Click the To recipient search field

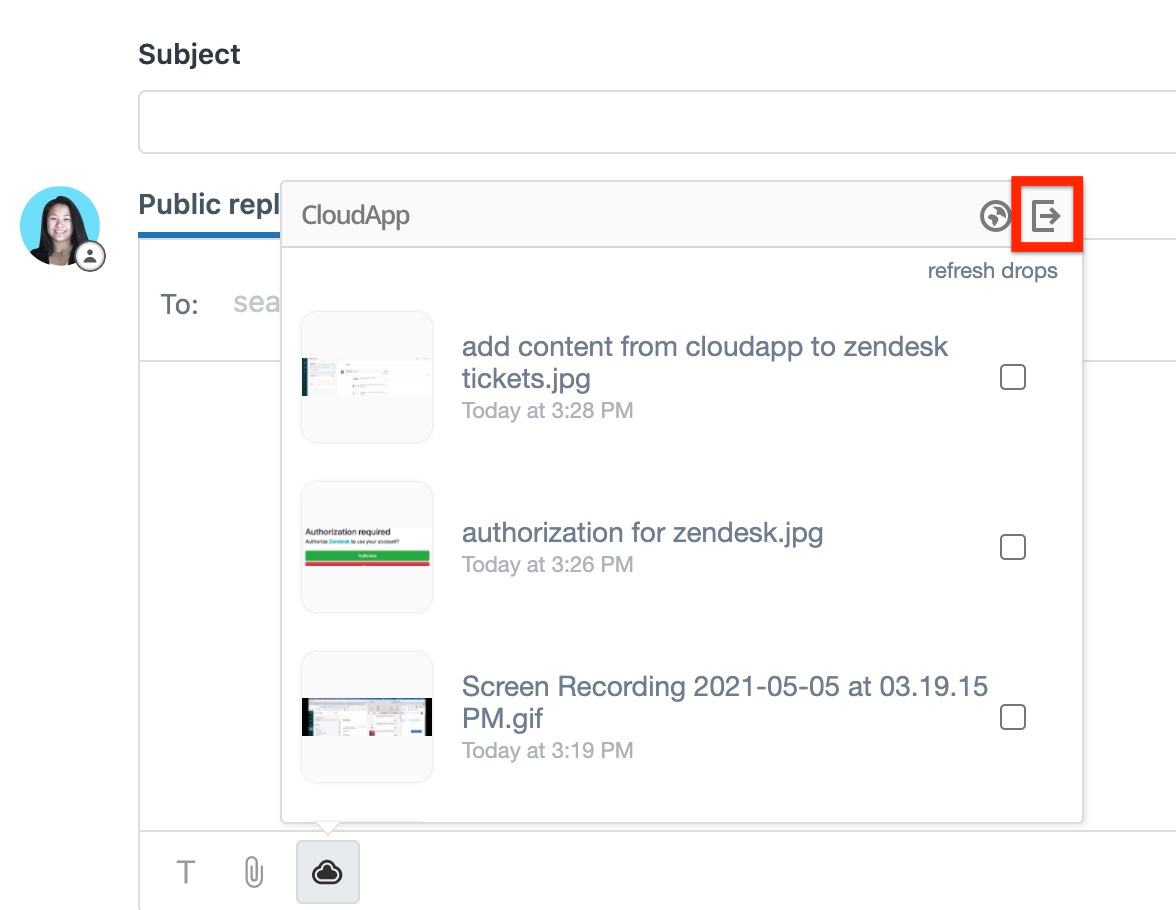tap(256, 303)
